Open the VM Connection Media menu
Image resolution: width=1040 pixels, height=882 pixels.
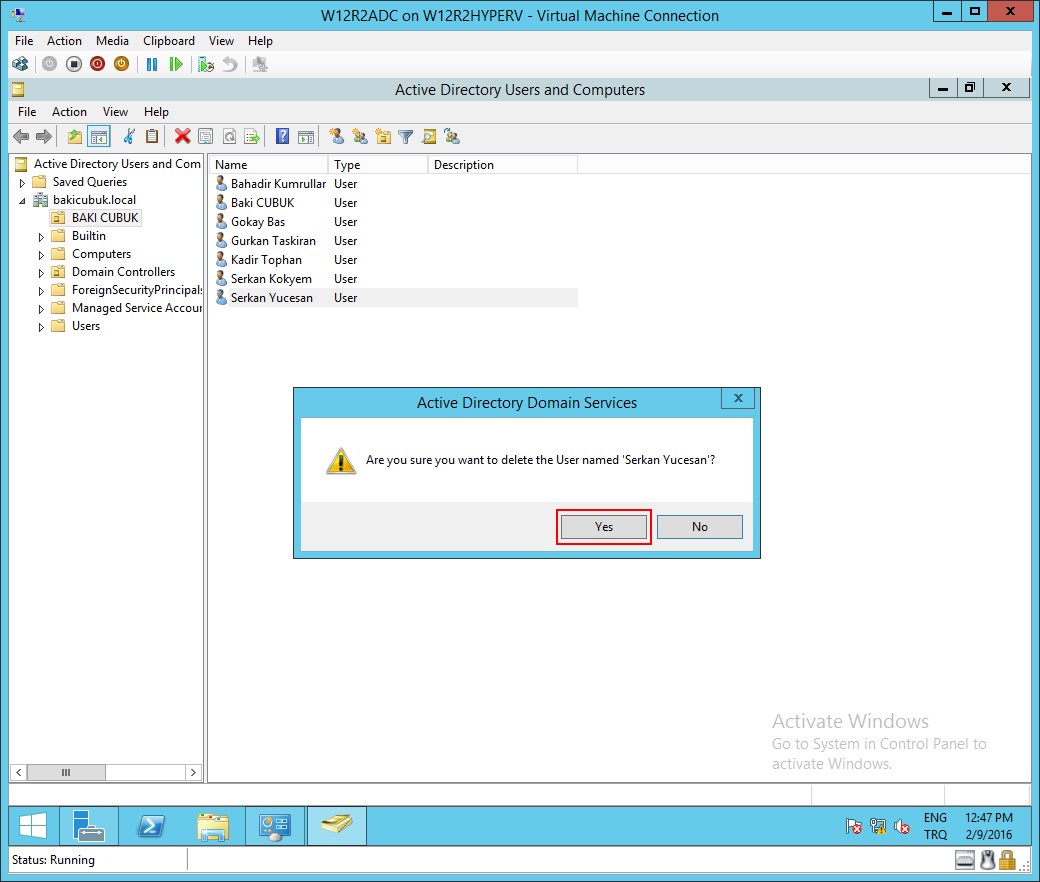pyautogui.click(x=112, y=40)
